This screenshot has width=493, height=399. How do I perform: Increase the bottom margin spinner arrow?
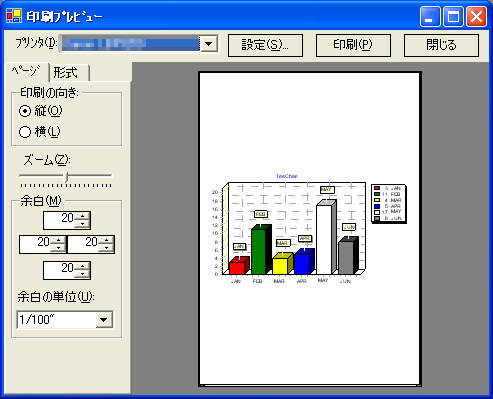tap(82, 266)
